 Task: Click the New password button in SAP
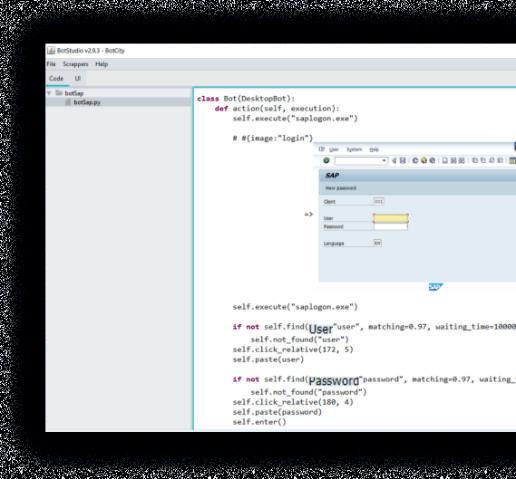pyautogui.click(x=341, y=188)
